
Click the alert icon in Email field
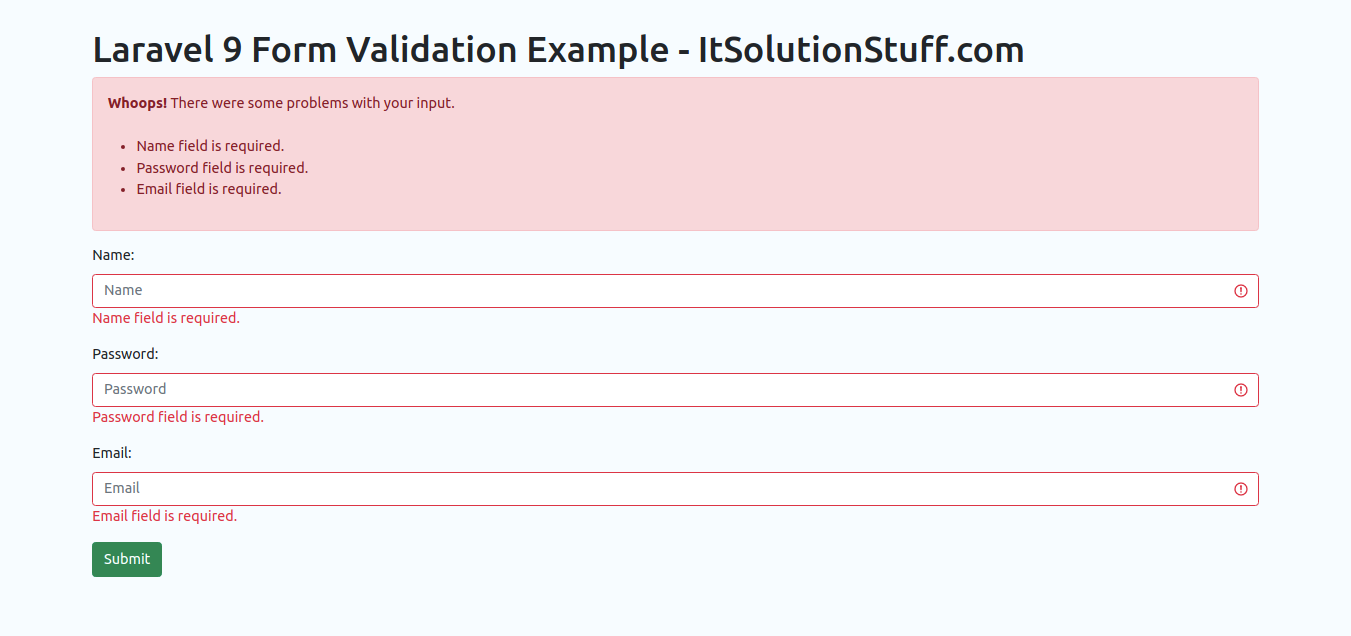[x=1241, y=489]
